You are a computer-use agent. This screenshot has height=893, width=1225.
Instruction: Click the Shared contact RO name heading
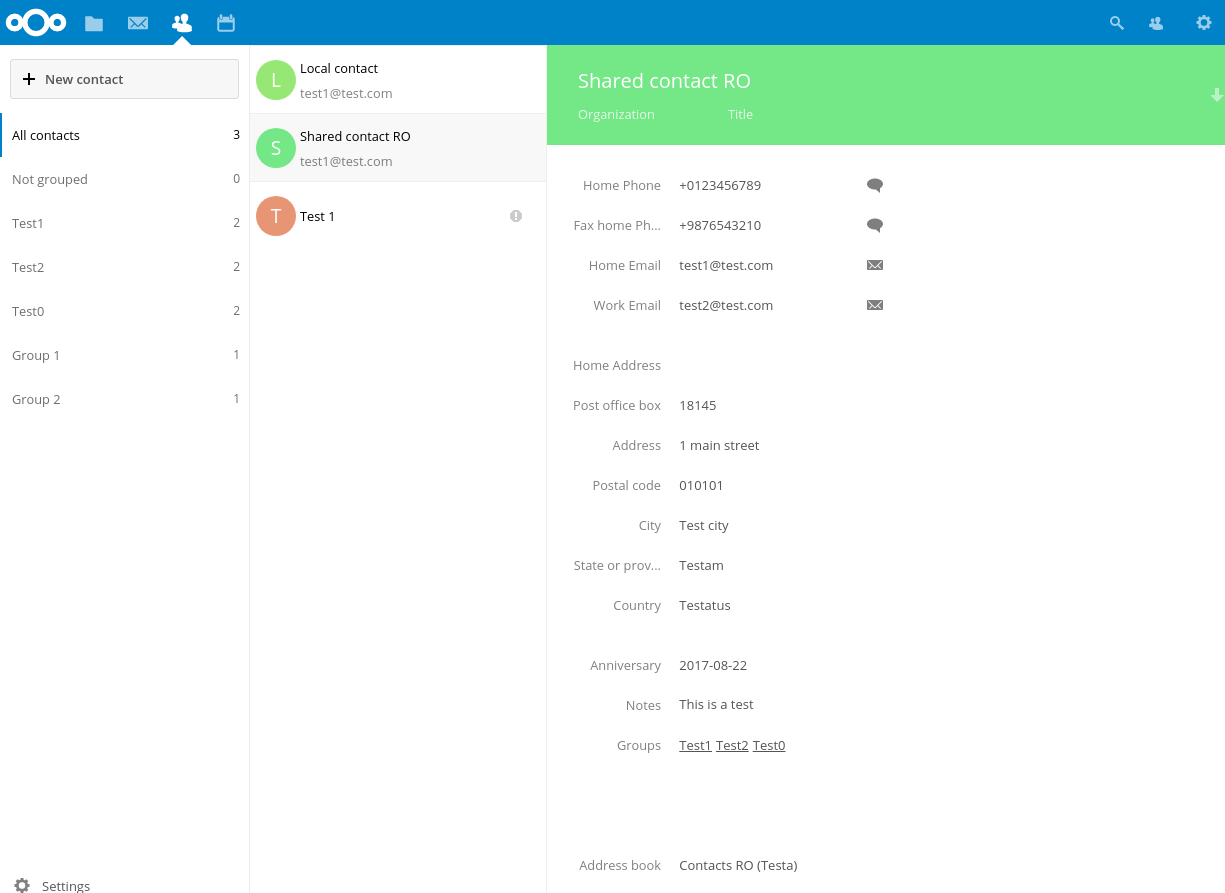tap(664, 81)
